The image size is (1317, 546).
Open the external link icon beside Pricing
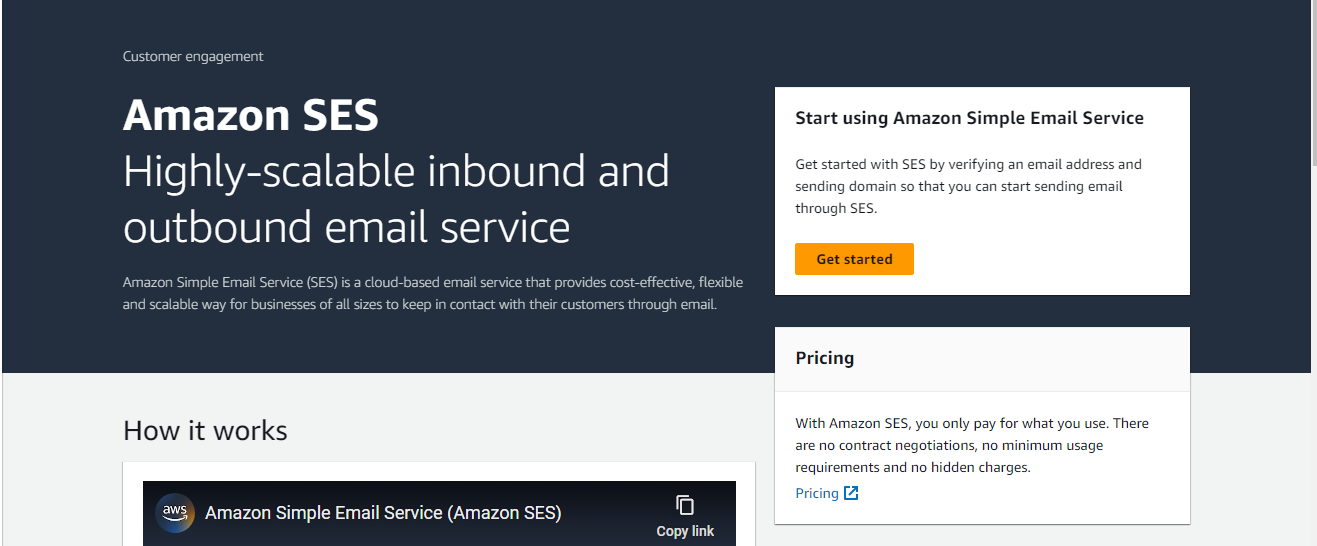(851, 493)
